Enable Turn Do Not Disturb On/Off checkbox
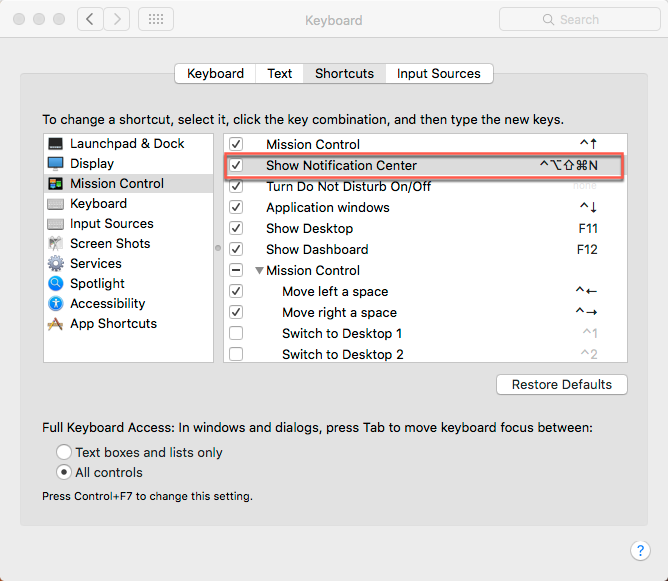This screenshot has height=581, width=668. click(x=236, y=187)
